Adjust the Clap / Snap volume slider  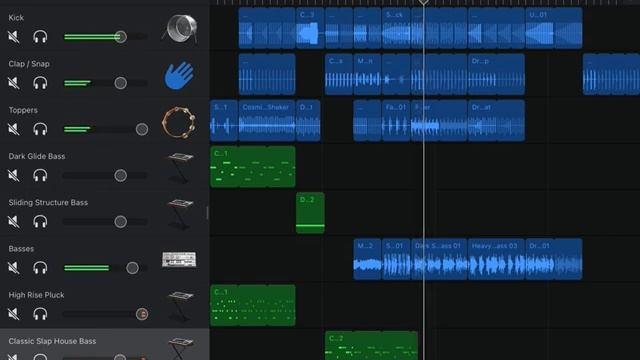[x=120, y=83]
